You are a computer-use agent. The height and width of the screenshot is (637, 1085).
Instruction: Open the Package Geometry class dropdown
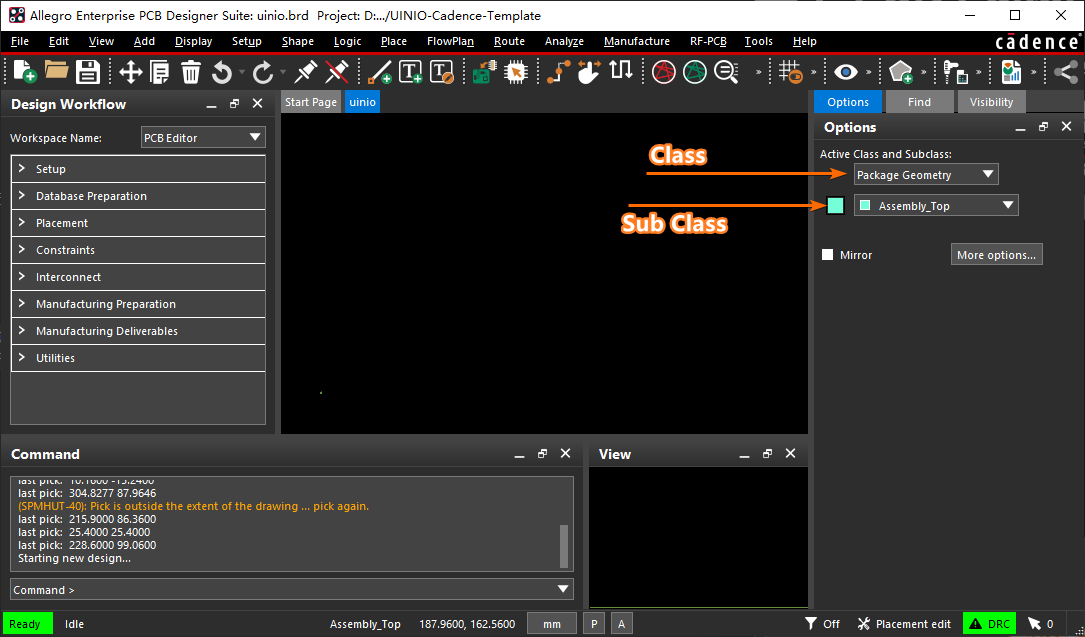[x=926, y=175]
